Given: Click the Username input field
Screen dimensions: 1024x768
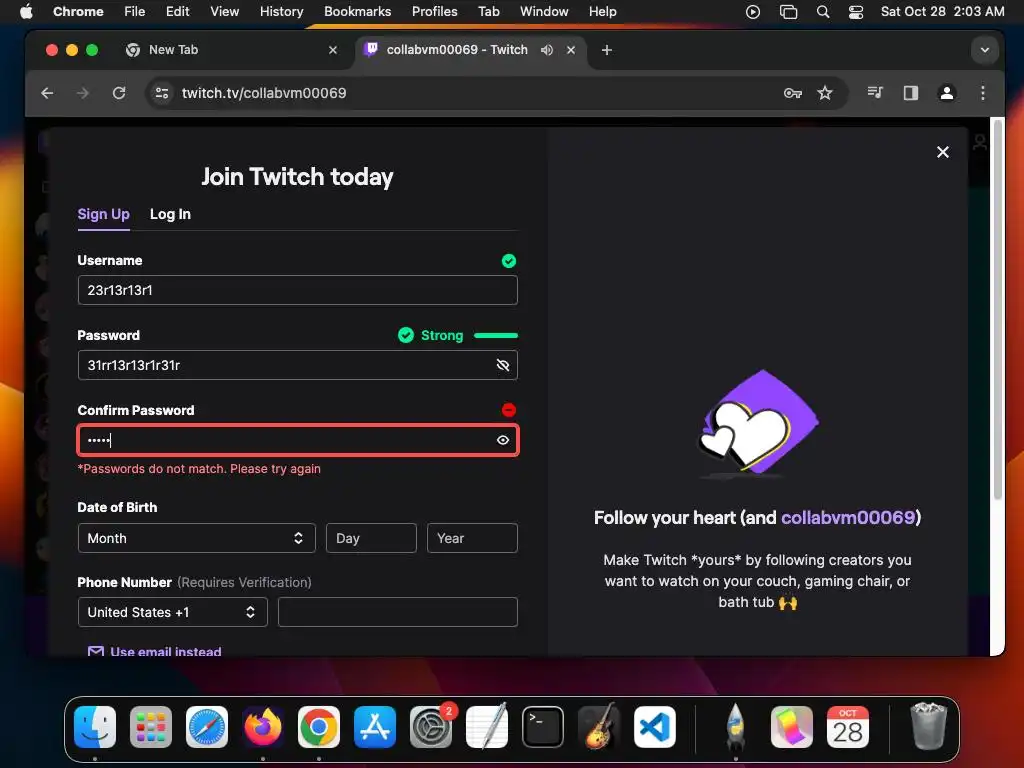Looking at the screenshot, I should (x=297, y=290).
